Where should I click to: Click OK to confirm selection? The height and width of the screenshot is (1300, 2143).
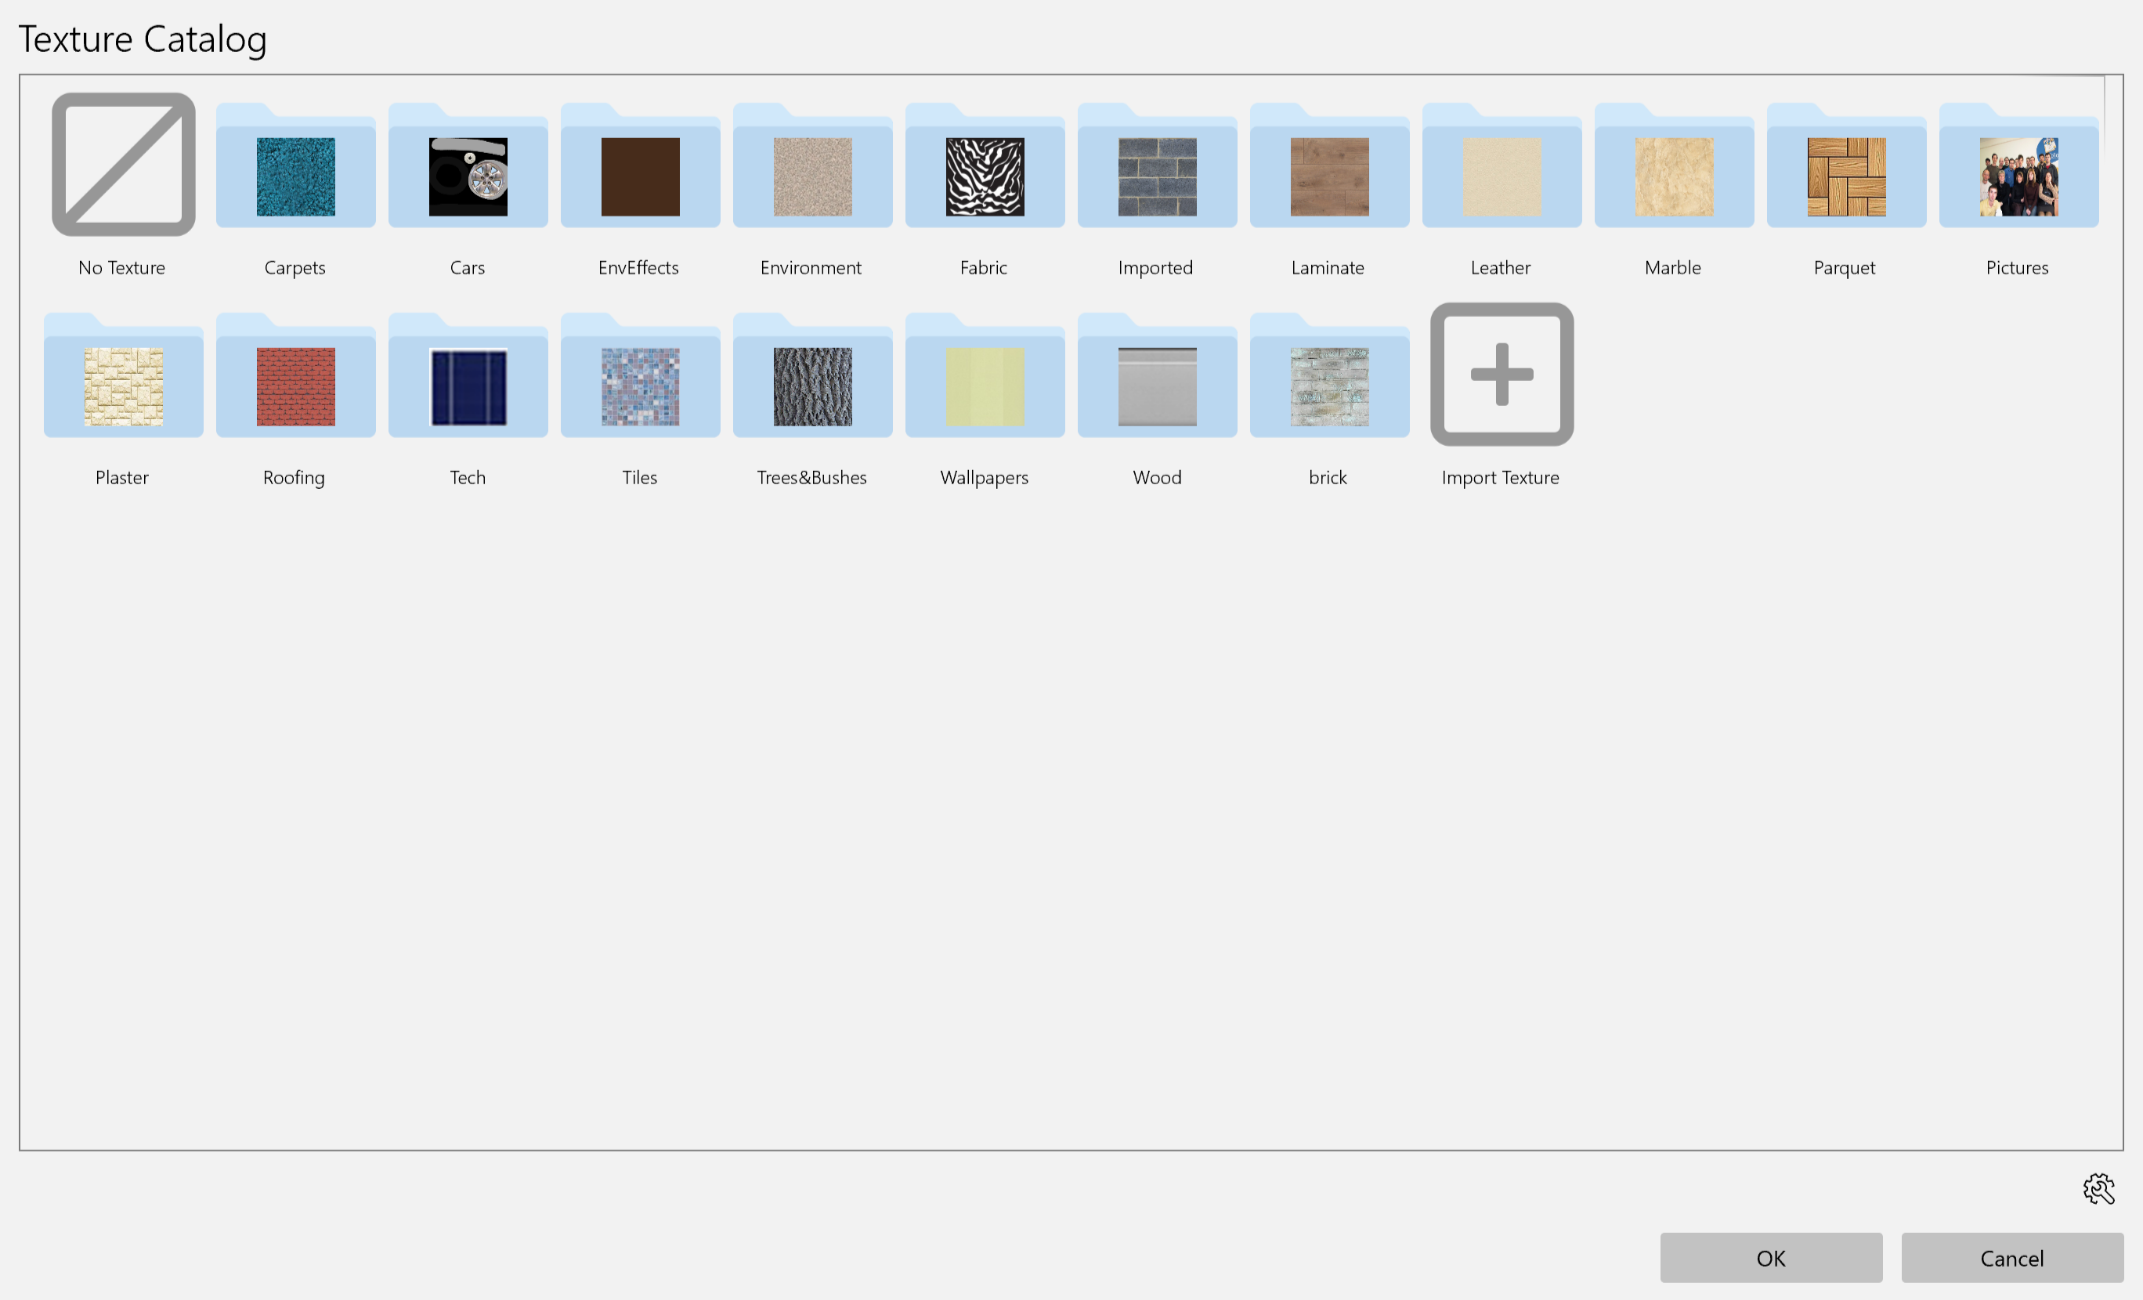(1771, 1257)
